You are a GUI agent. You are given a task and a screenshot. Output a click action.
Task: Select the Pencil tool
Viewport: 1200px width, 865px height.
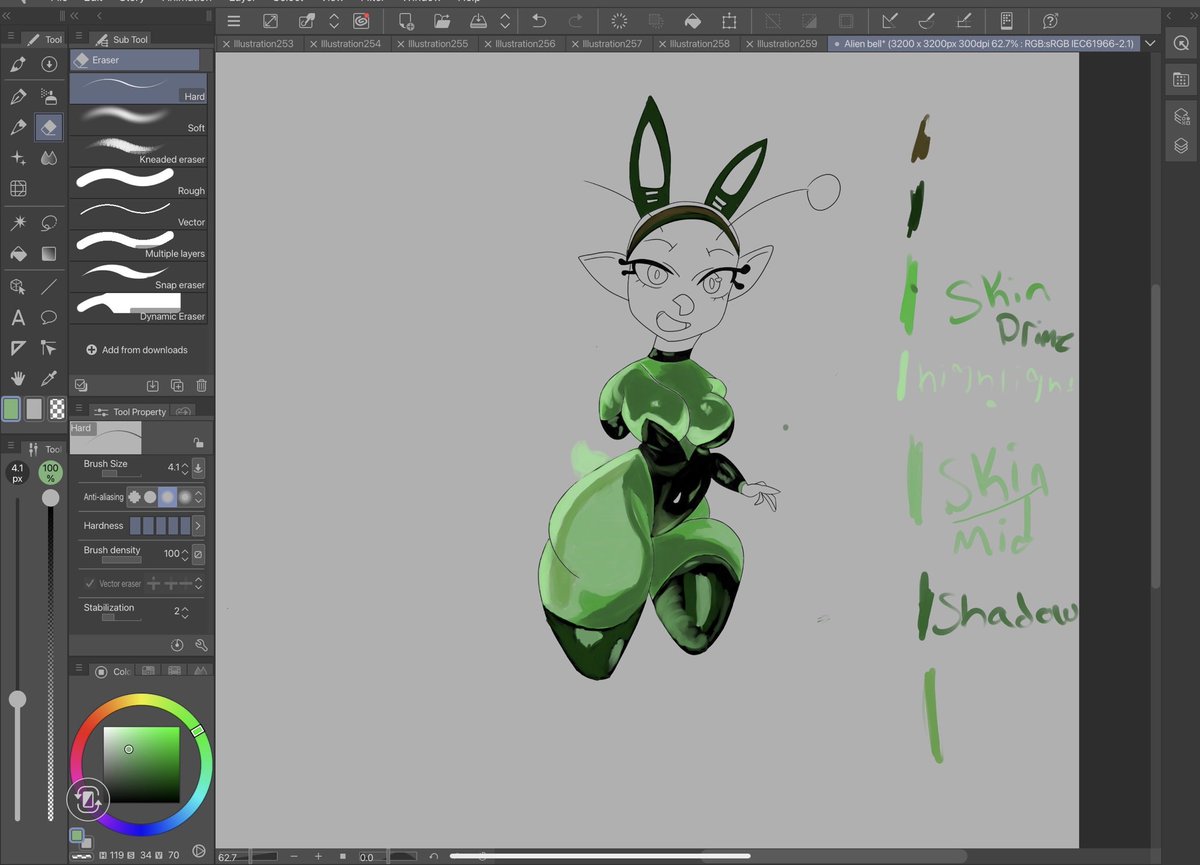pyautogui.click(x=18, y=127)
